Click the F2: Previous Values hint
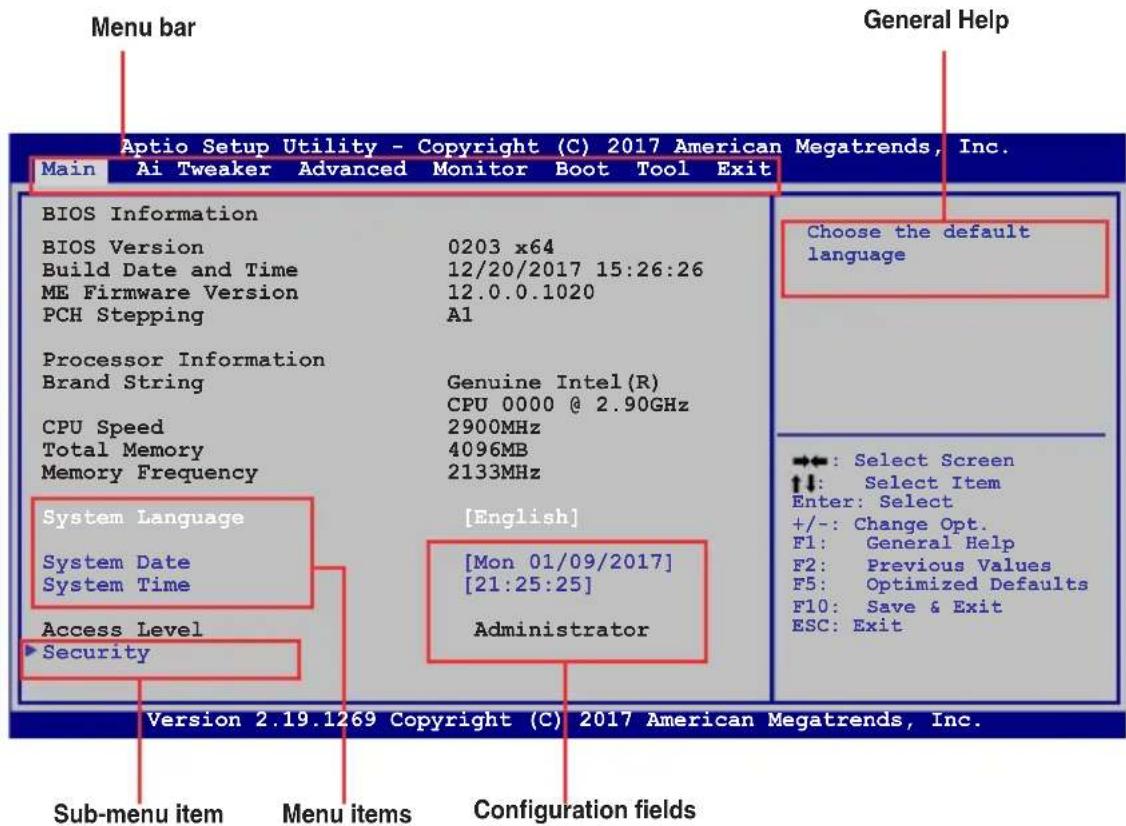This screenshot has height=826, width=1126. click(921, 566)
